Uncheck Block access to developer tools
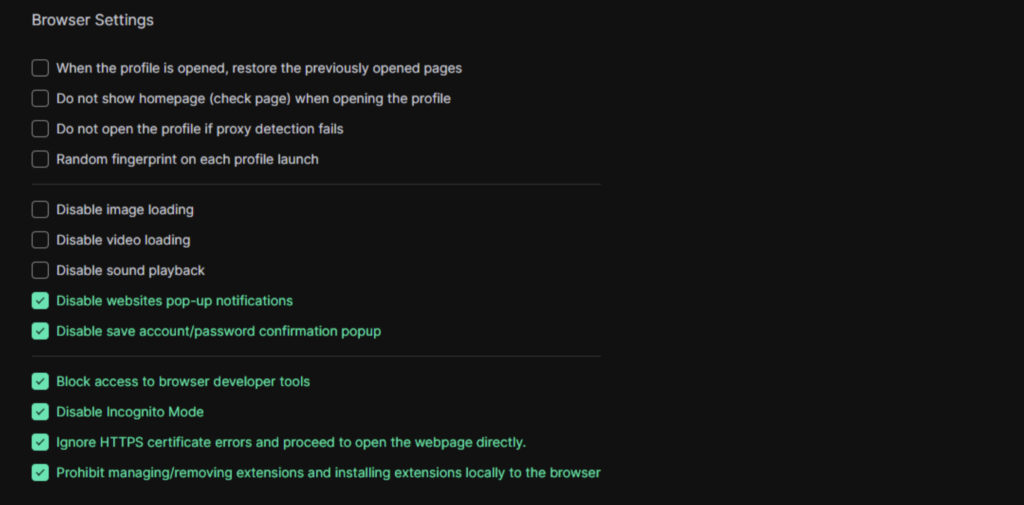The width and height of the screenshot is (1024, 505). click(40, 381)
